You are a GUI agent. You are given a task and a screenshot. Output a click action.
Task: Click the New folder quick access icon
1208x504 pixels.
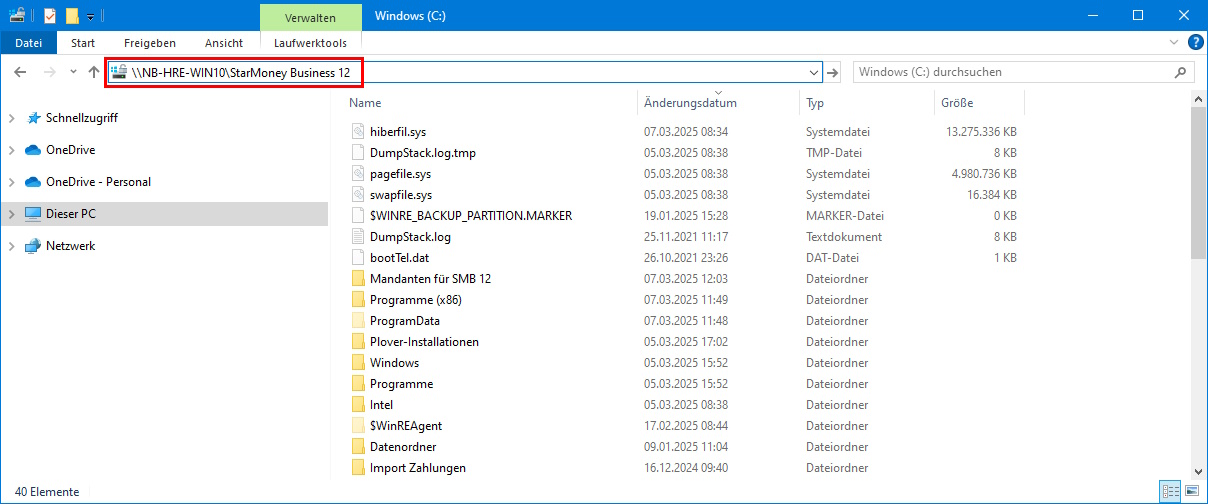72,16
